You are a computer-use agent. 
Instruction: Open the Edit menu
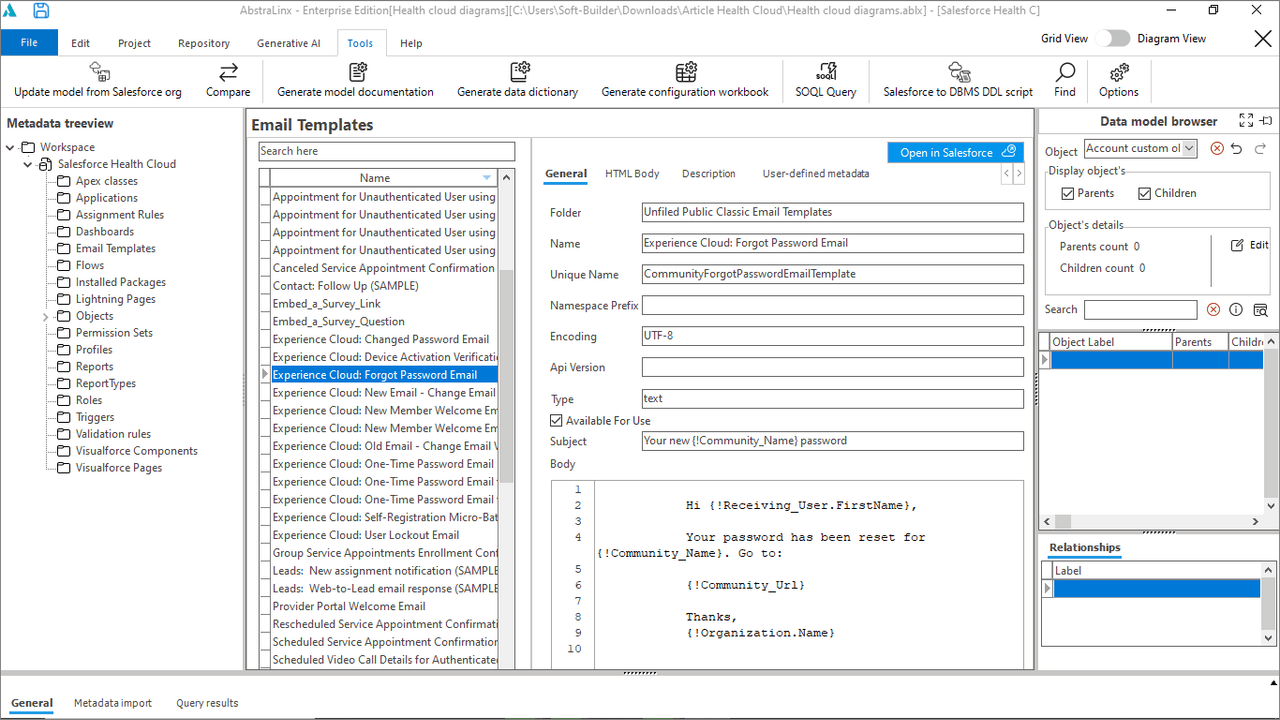(81, 43)
